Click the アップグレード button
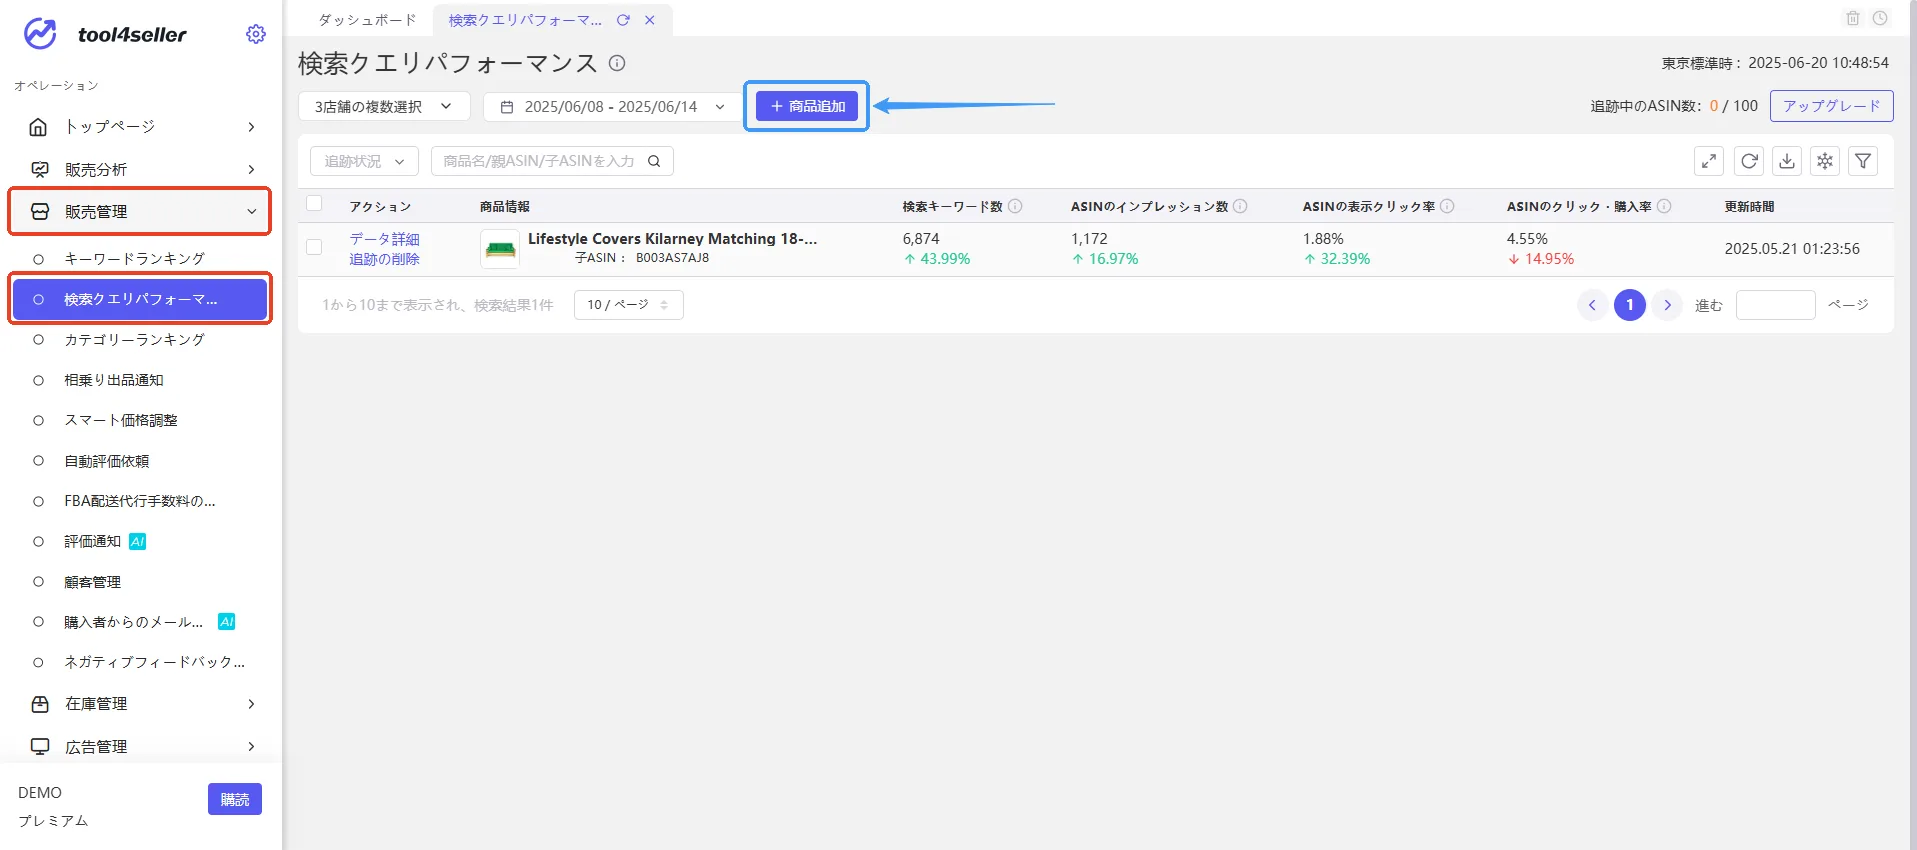The height and width of the screenshot is (850, 1917). click(x=1831, y=106)
